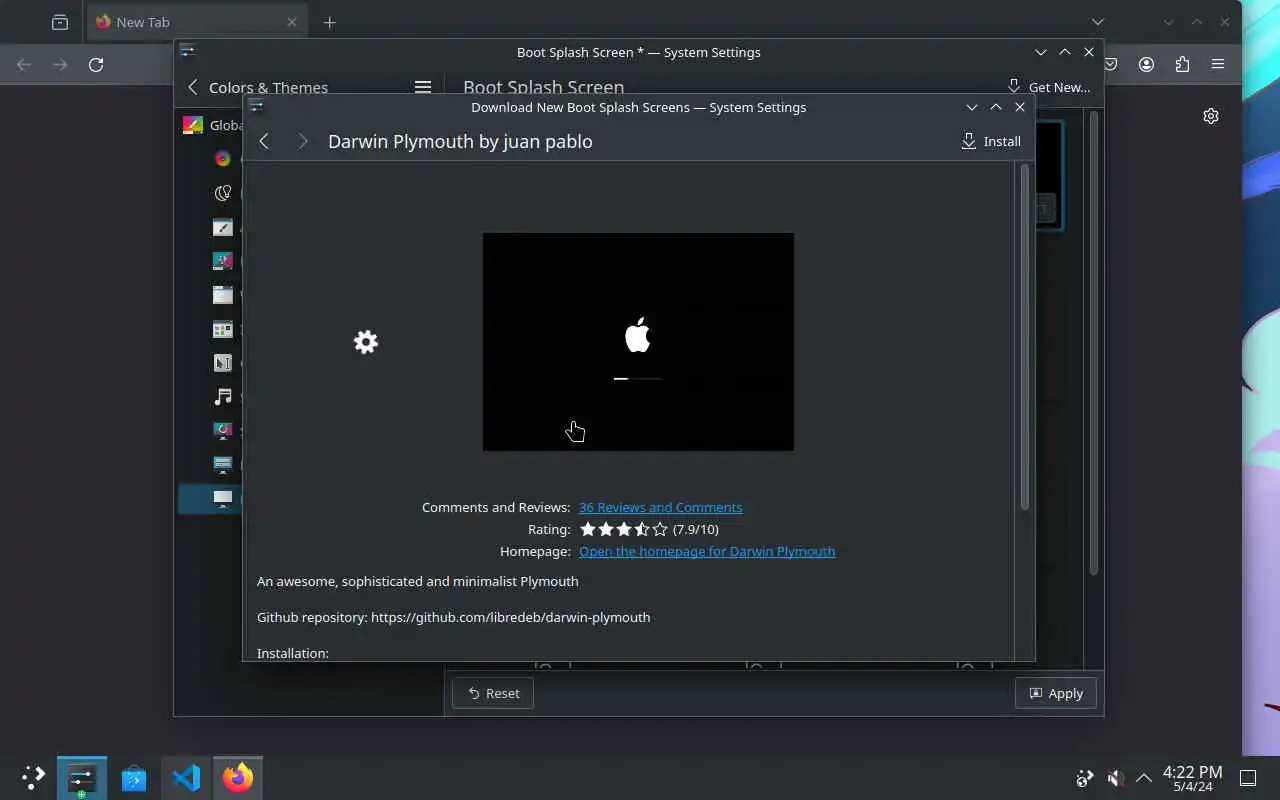The height and width of the screenshot is (800, 1280).
Task: Click Install for Darwin Plymouth
Action: [x=991, y=141]
